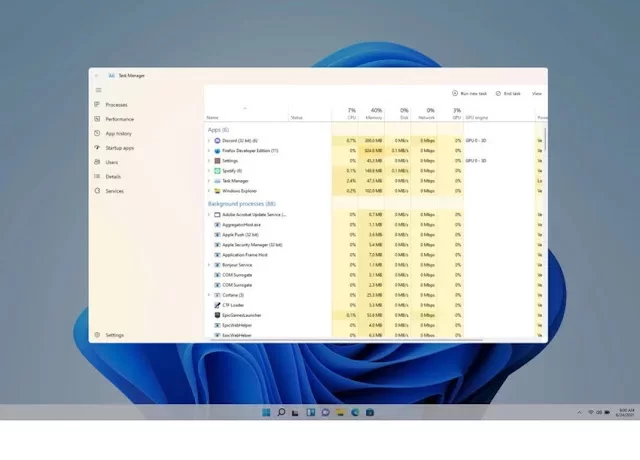Open the Windows Start menu
640x460 pixels.
pyautogui.click(x=266, y=412)
